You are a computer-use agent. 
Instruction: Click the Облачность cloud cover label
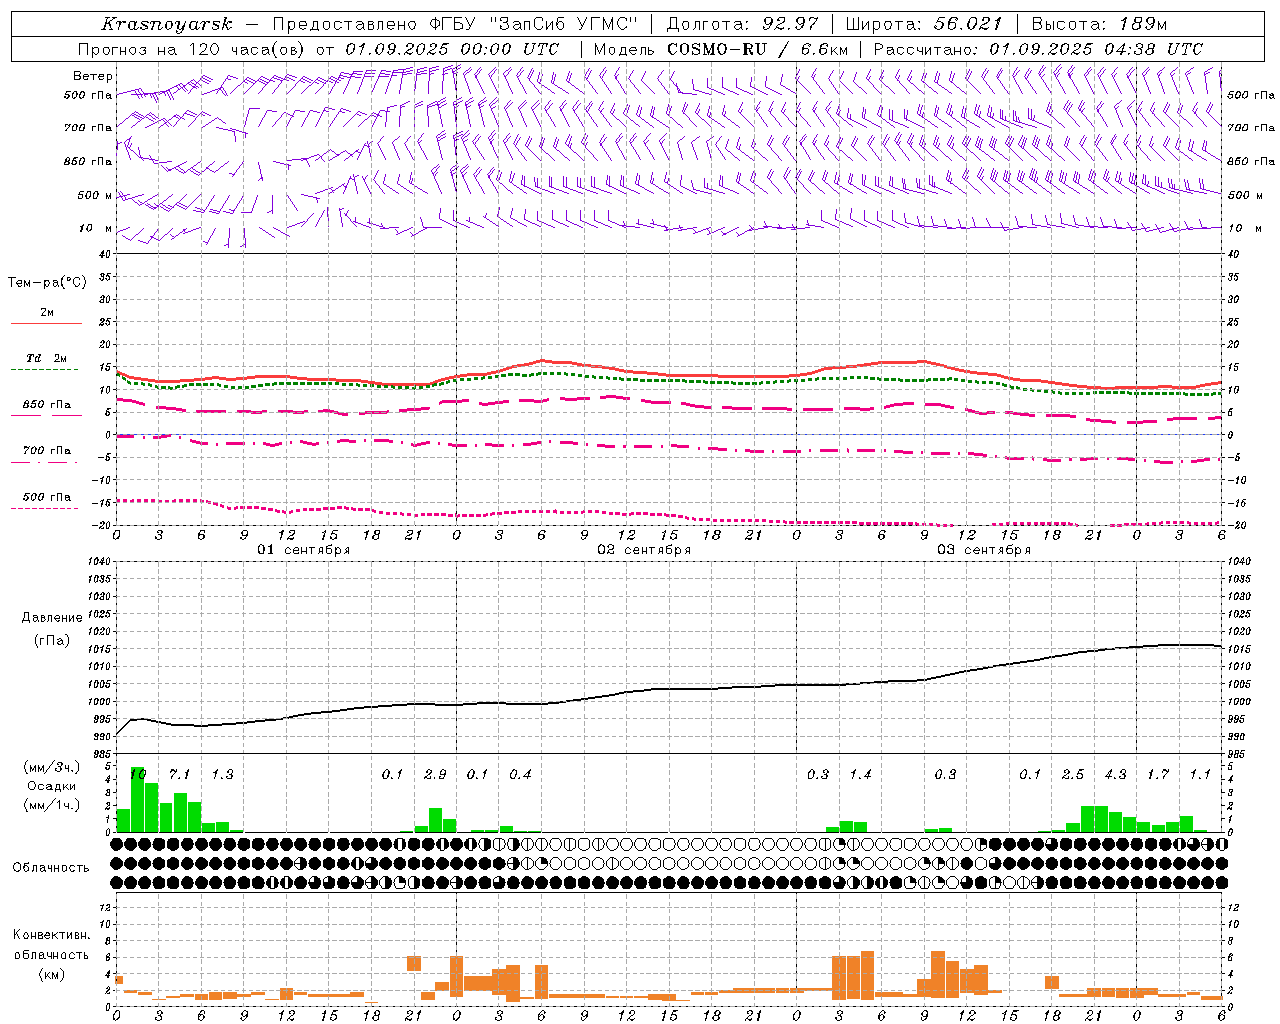51,867
